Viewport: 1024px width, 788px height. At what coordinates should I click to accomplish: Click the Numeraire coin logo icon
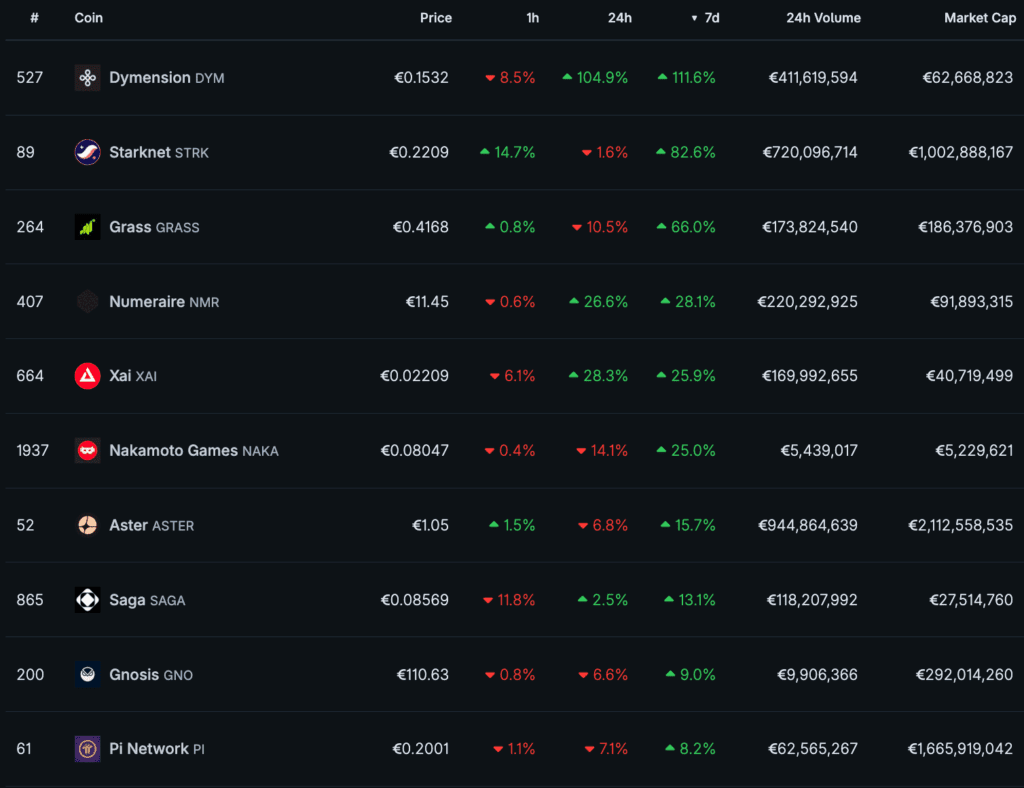(x=87, y=301)
